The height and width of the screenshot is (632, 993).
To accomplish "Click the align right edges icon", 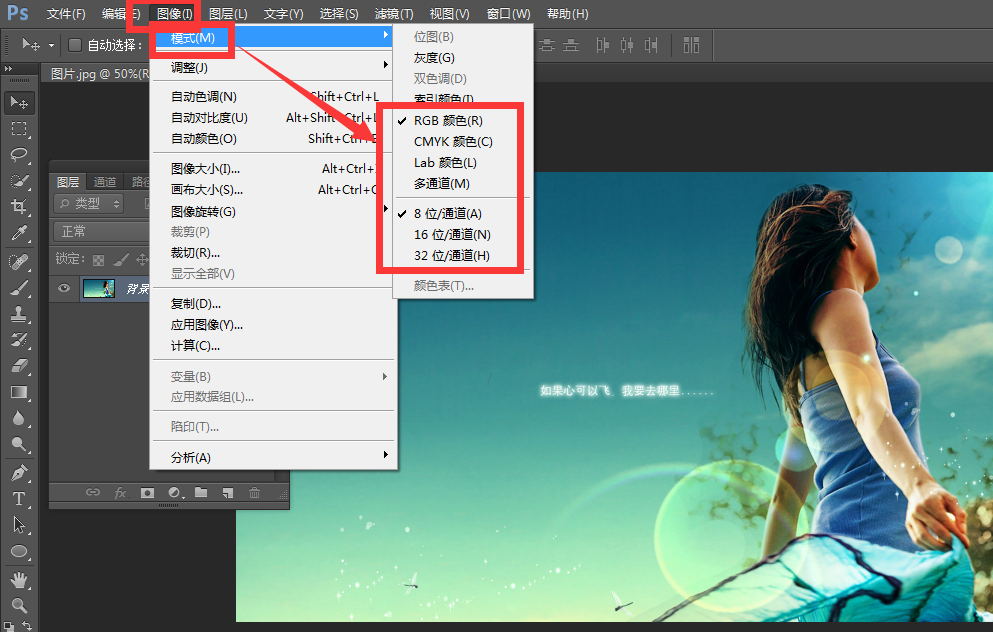I will click(651, 45).
